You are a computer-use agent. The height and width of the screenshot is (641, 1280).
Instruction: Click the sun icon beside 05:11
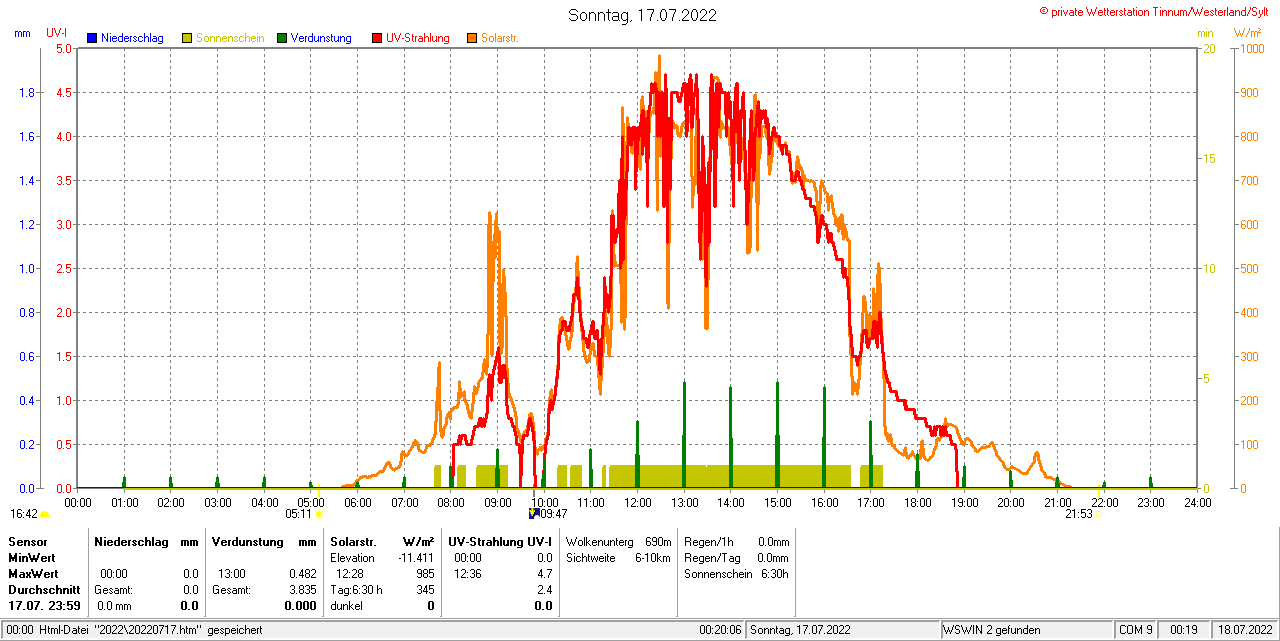pyautogui.click(x=319, y=514)
